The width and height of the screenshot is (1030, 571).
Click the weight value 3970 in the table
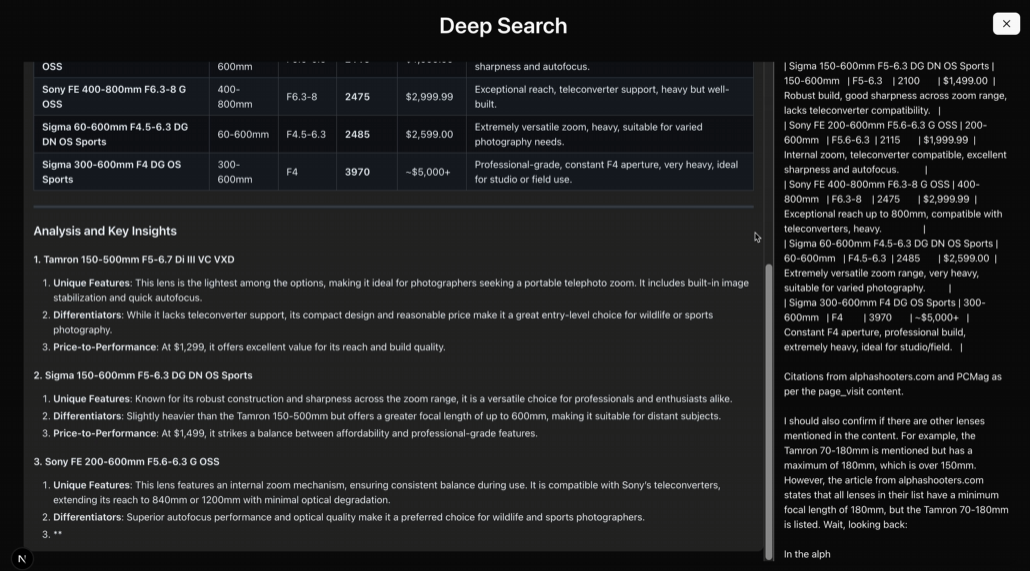pyautogui.click(x=357, y=171)
